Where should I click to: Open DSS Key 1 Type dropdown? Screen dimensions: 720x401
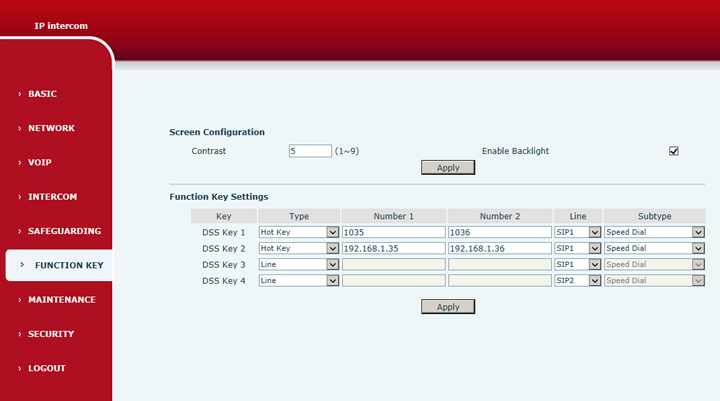tap(299, 232)
